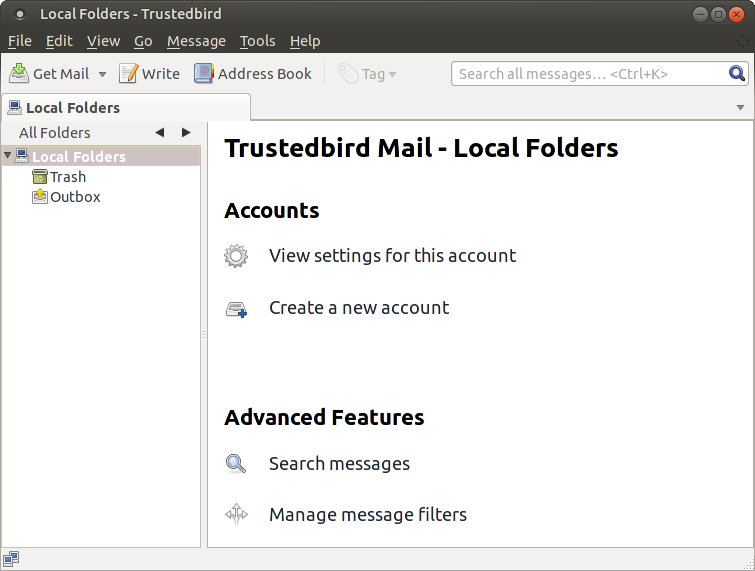Open the Tools menu
This screenshot has height=571, width=755.
coord(257,41)
